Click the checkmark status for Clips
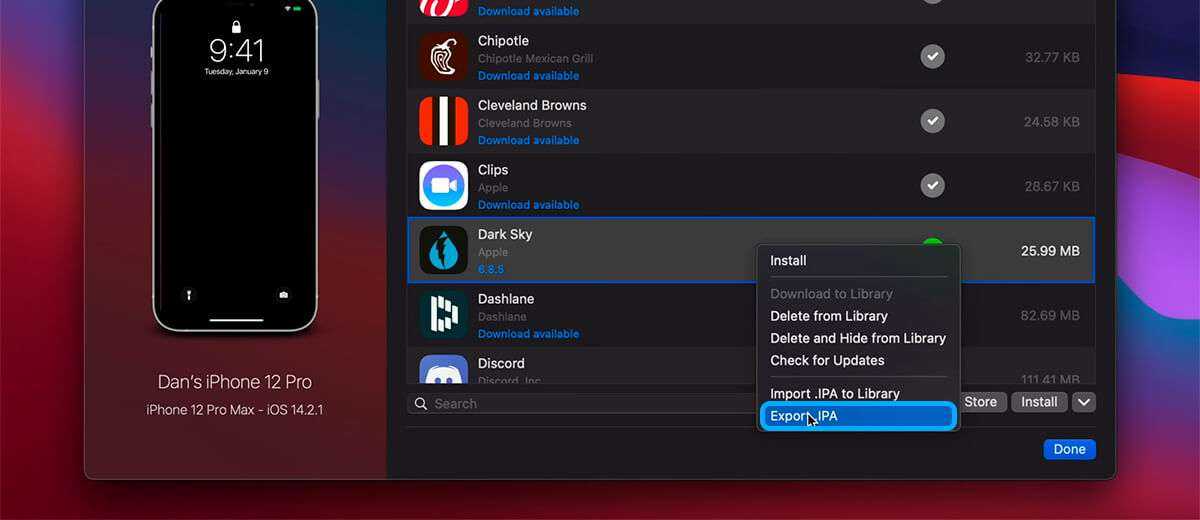The image size is (1200, 520). tap(932, 186)
